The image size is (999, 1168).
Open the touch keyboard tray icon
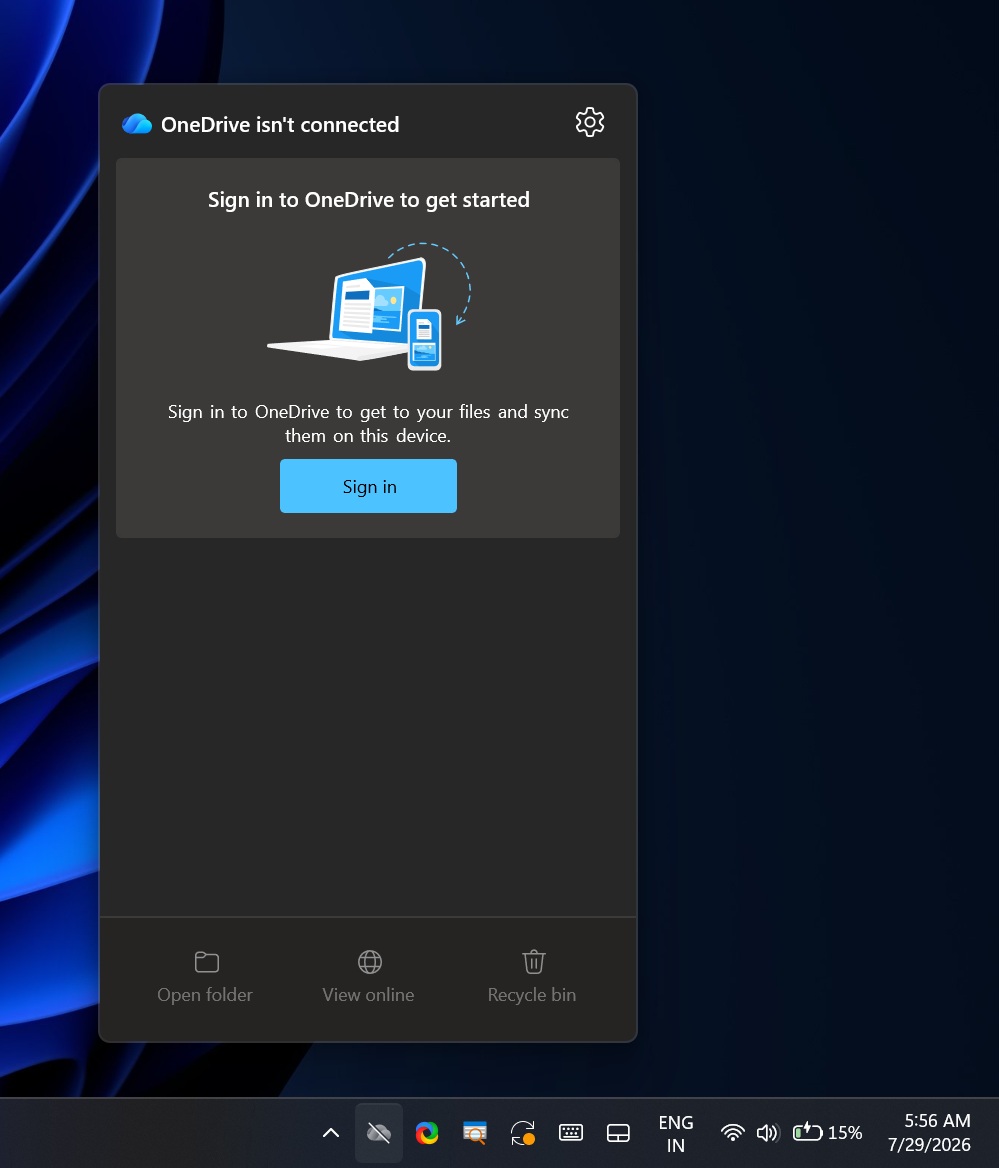click(571, 1133)
